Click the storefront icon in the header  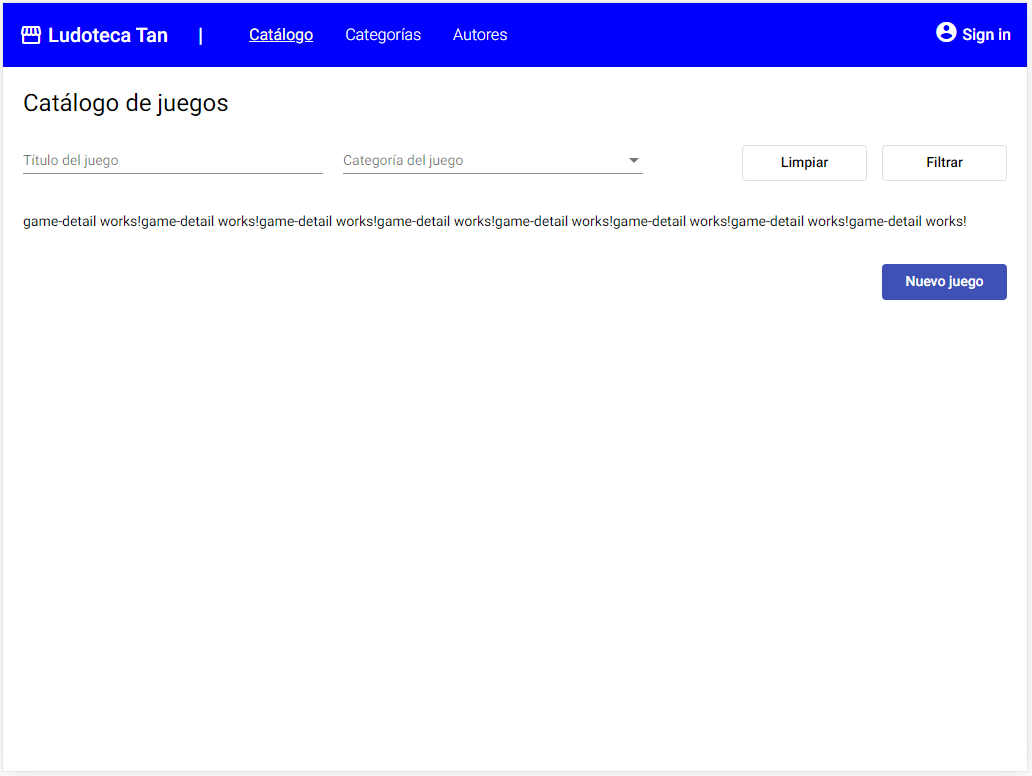pos(31,33)
